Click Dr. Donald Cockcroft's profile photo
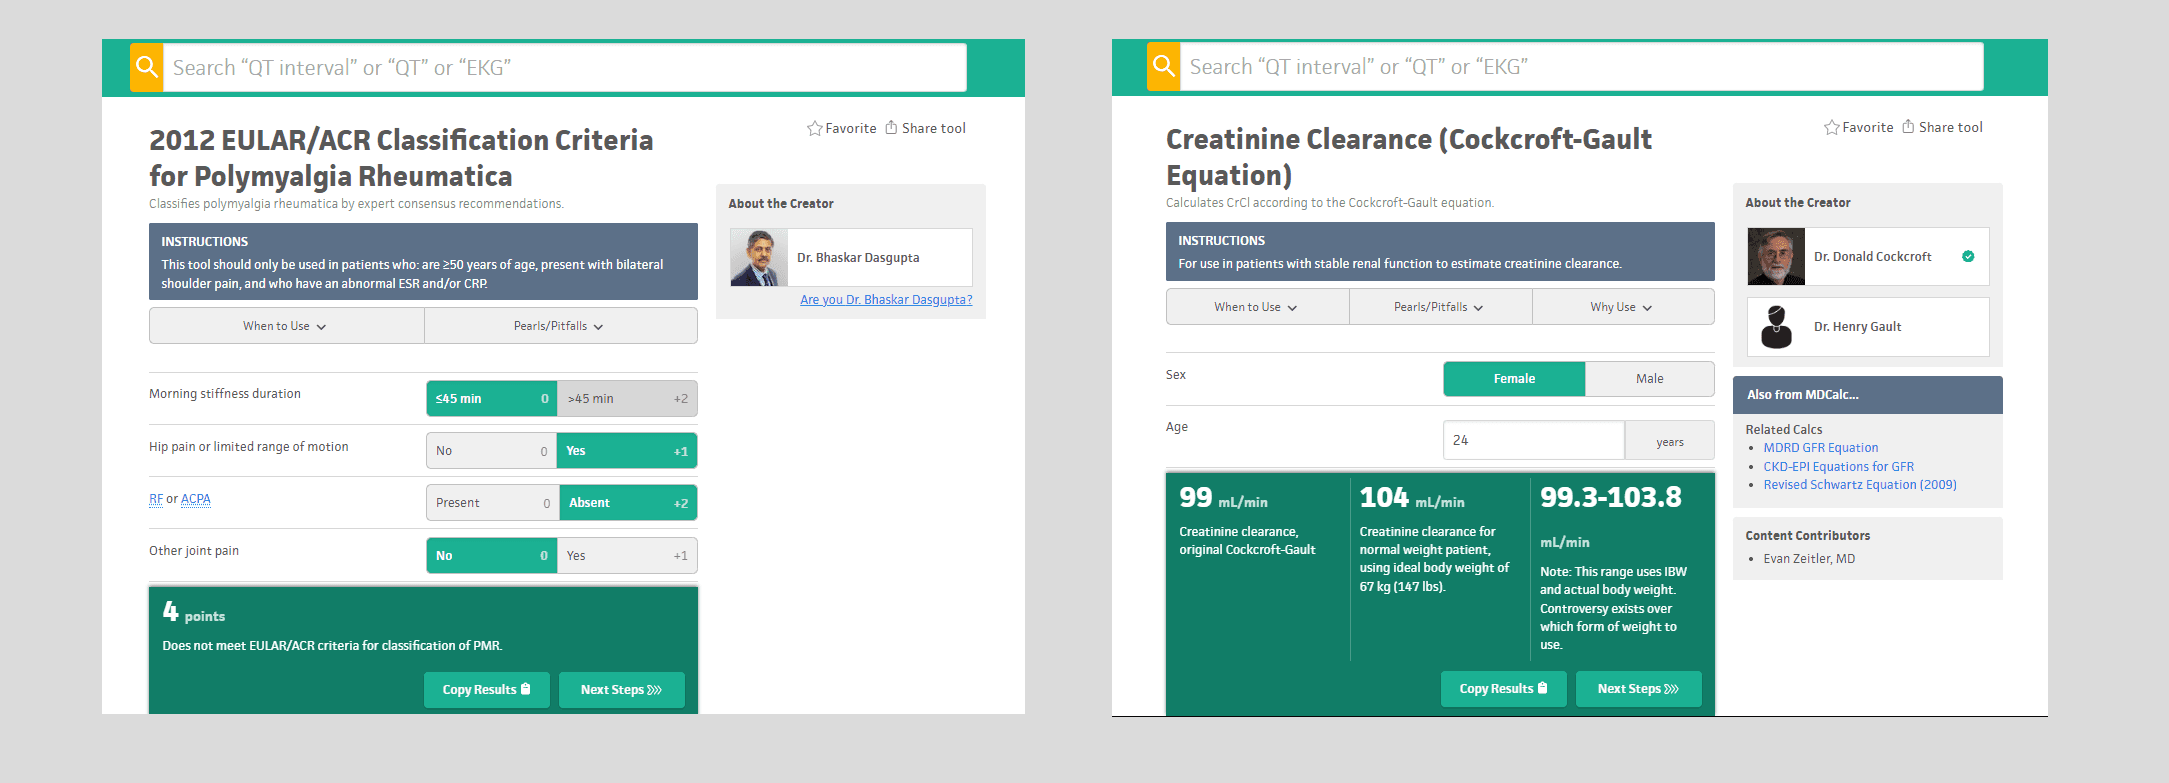Viewport: 2169px width, 783px height. (x=1776, y=257)
